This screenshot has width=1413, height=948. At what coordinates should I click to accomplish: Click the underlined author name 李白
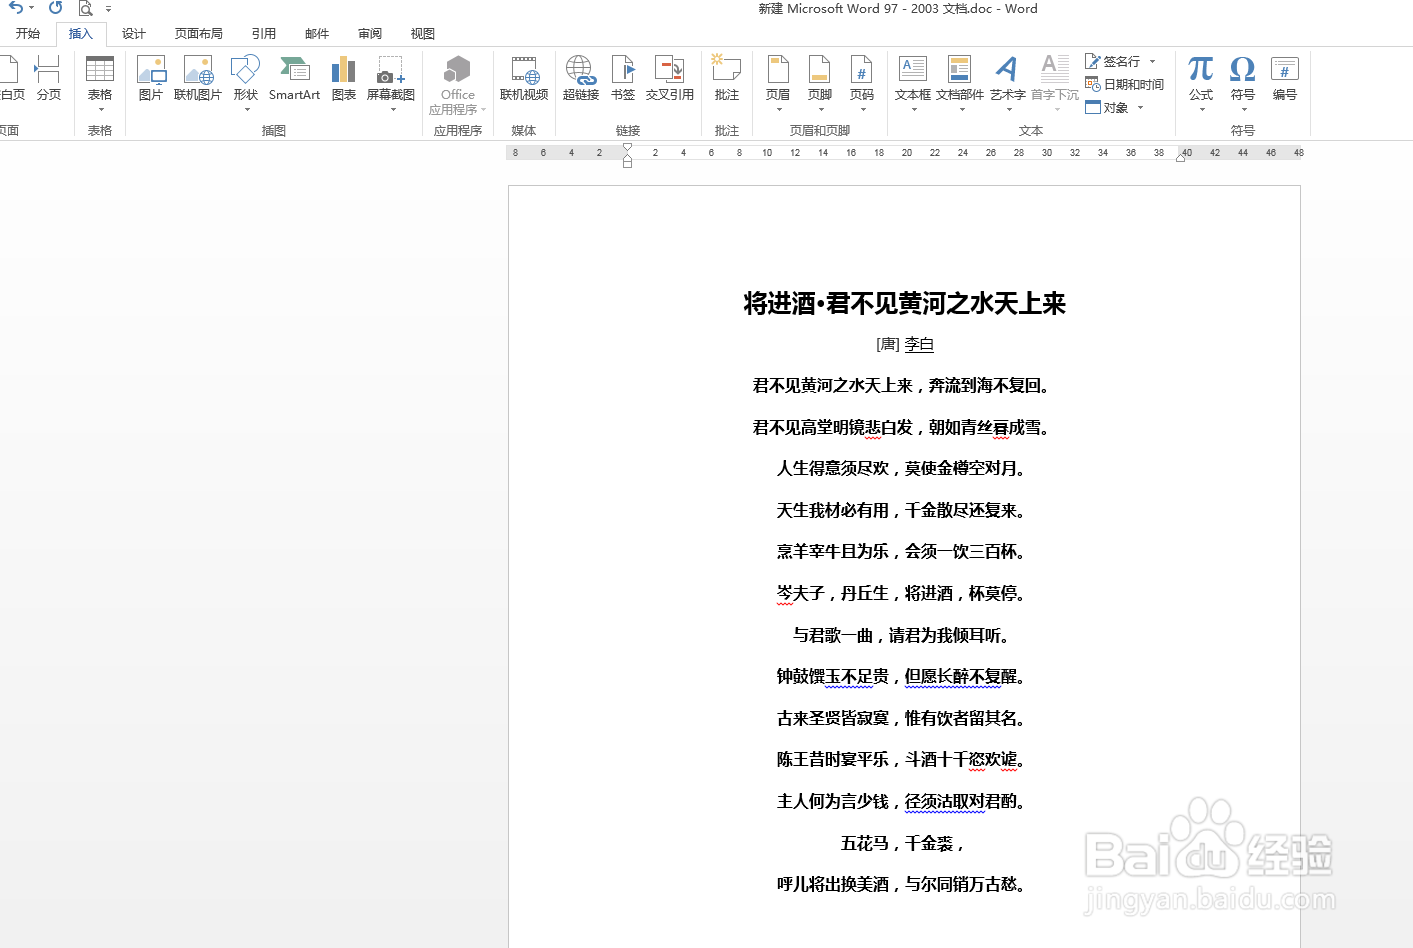pos(919,344)
